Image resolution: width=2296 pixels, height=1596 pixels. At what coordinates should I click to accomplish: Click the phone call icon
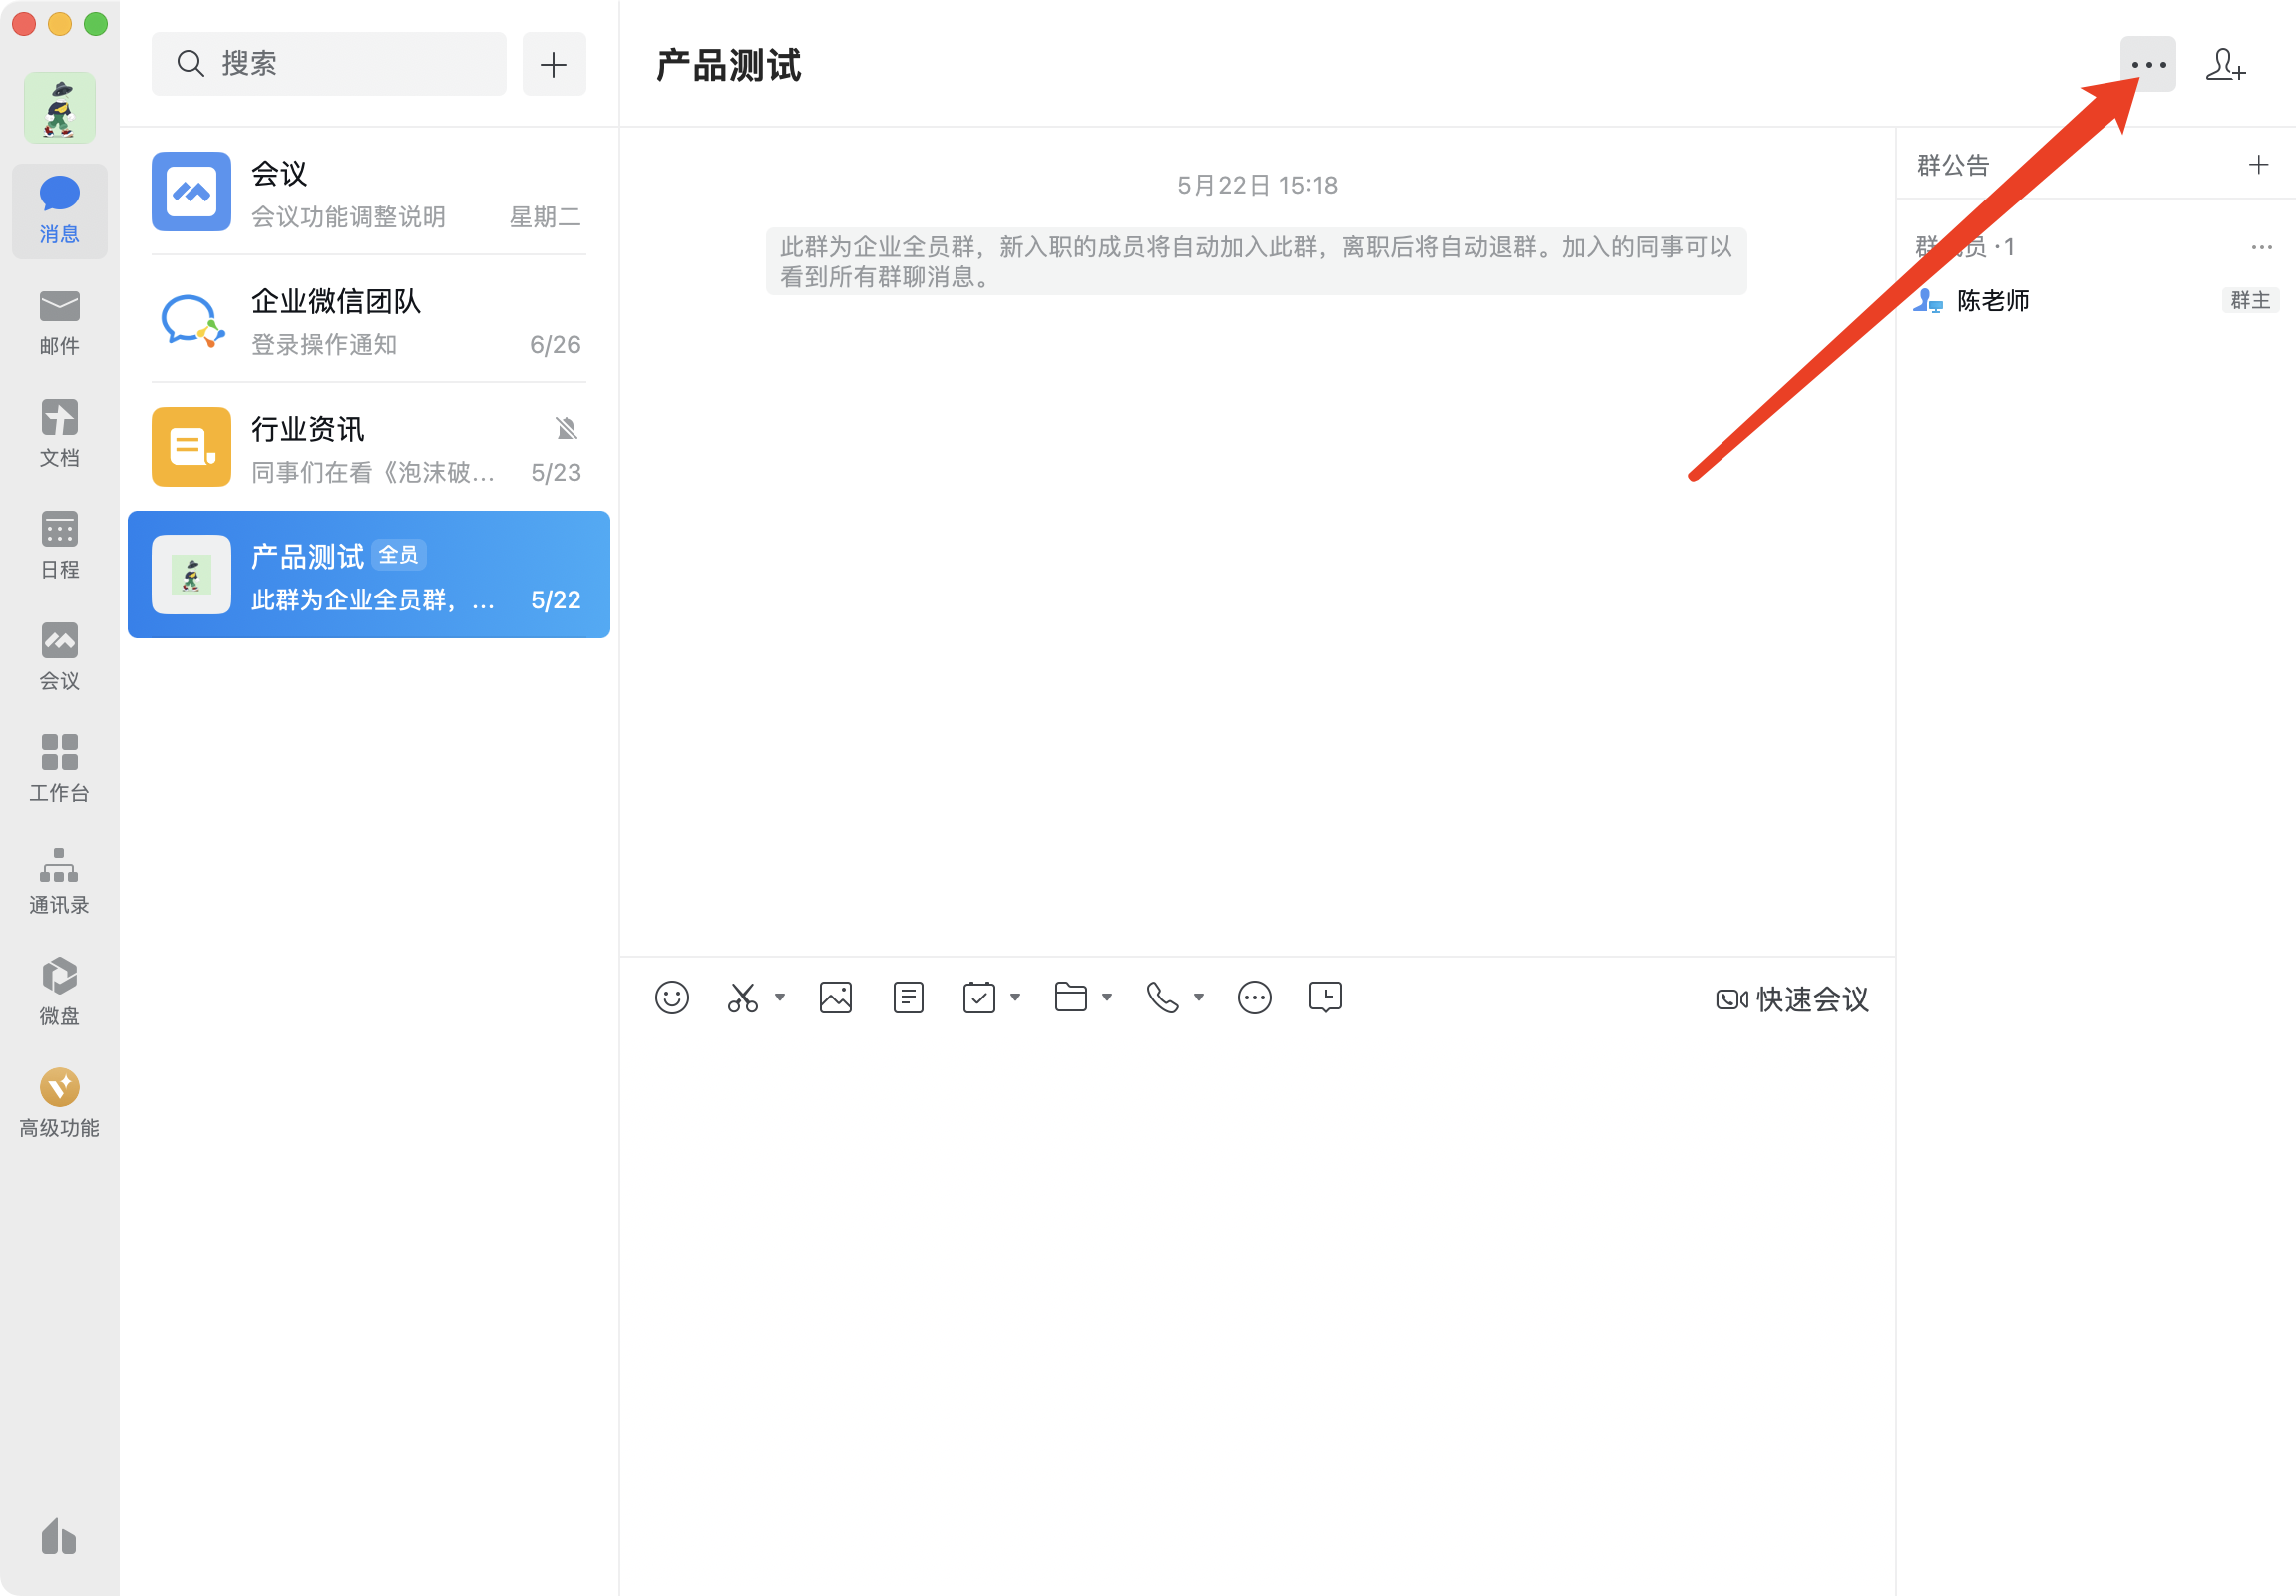click(1162, 998)
